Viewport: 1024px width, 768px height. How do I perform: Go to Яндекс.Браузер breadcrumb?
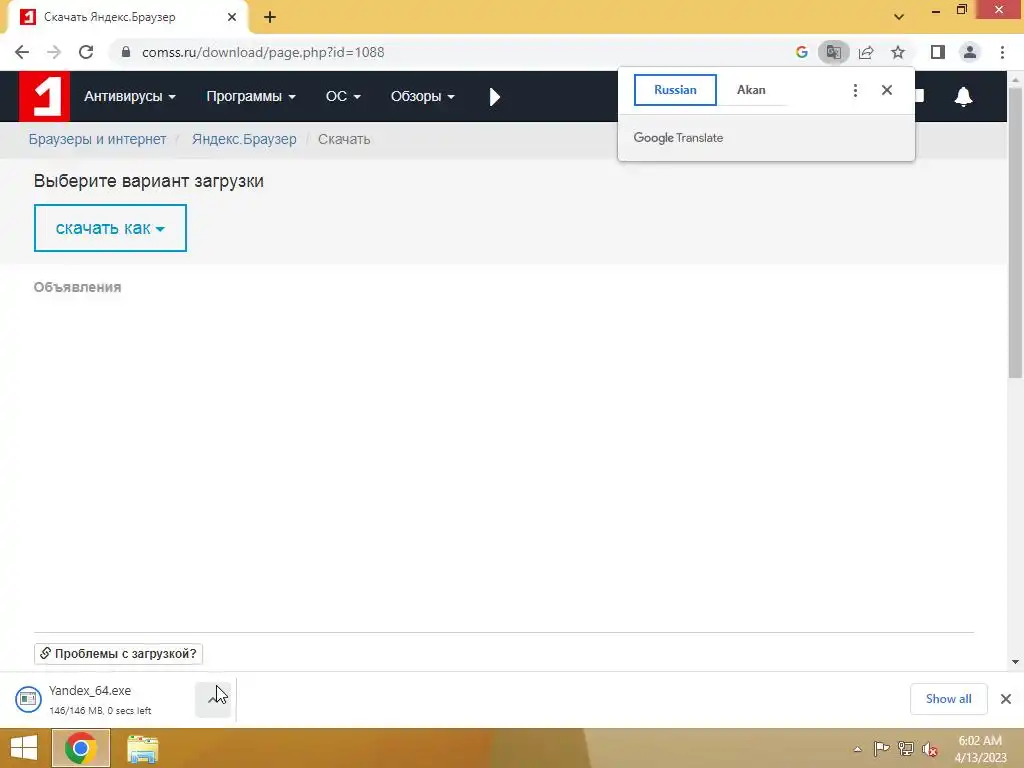(244, 139)
